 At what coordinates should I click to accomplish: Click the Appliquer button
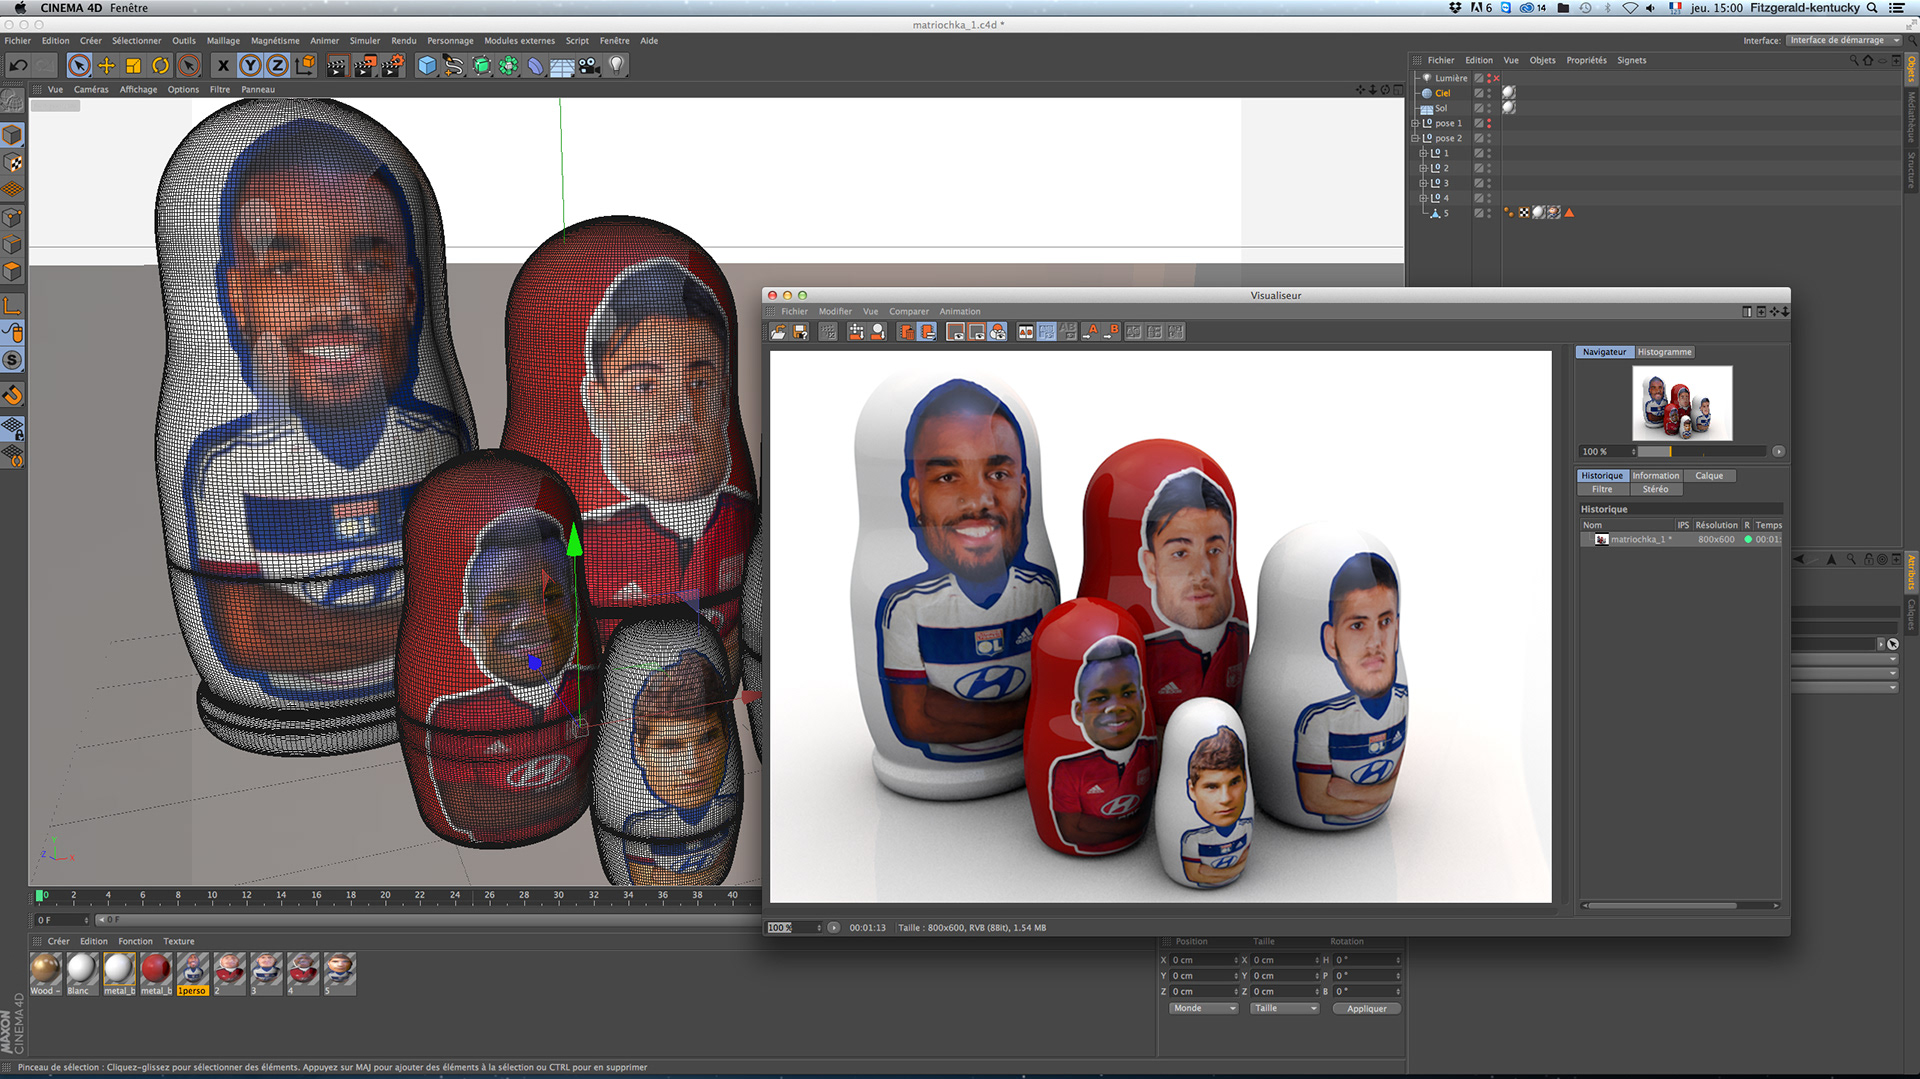point(1366,1009)
